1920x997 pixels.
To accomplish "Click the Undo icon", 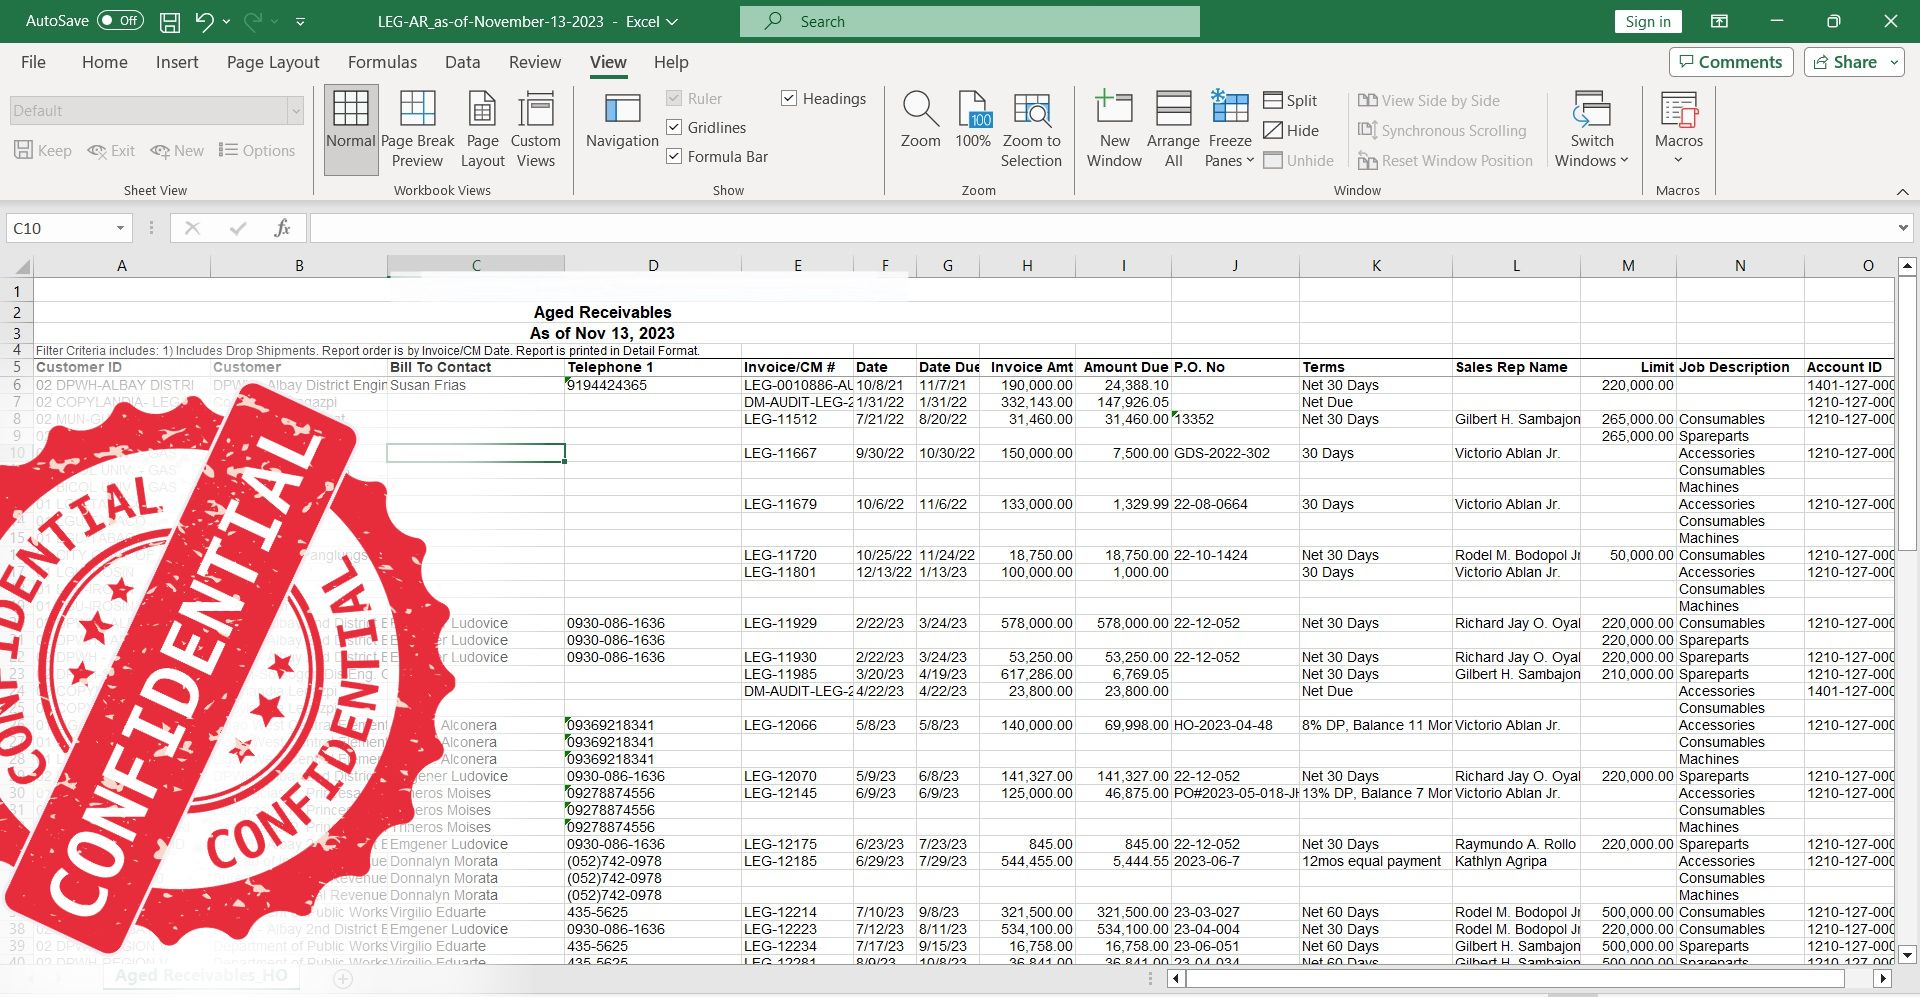I will click(x=204, y=21).
